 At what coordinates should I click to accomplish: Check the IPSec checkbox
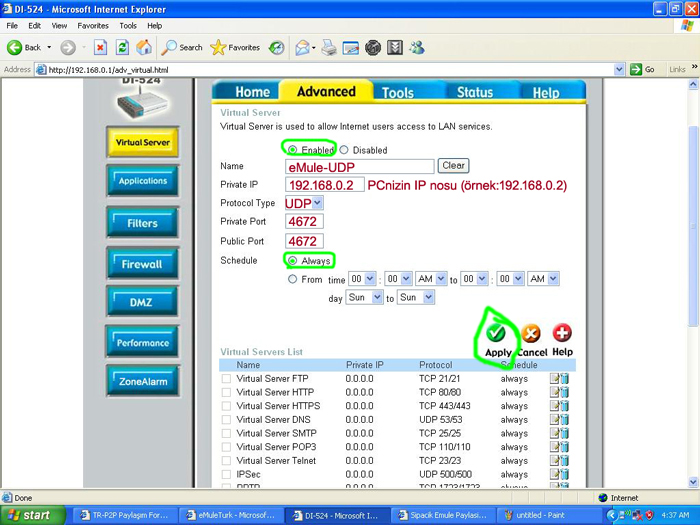click(x=226, y=474)
